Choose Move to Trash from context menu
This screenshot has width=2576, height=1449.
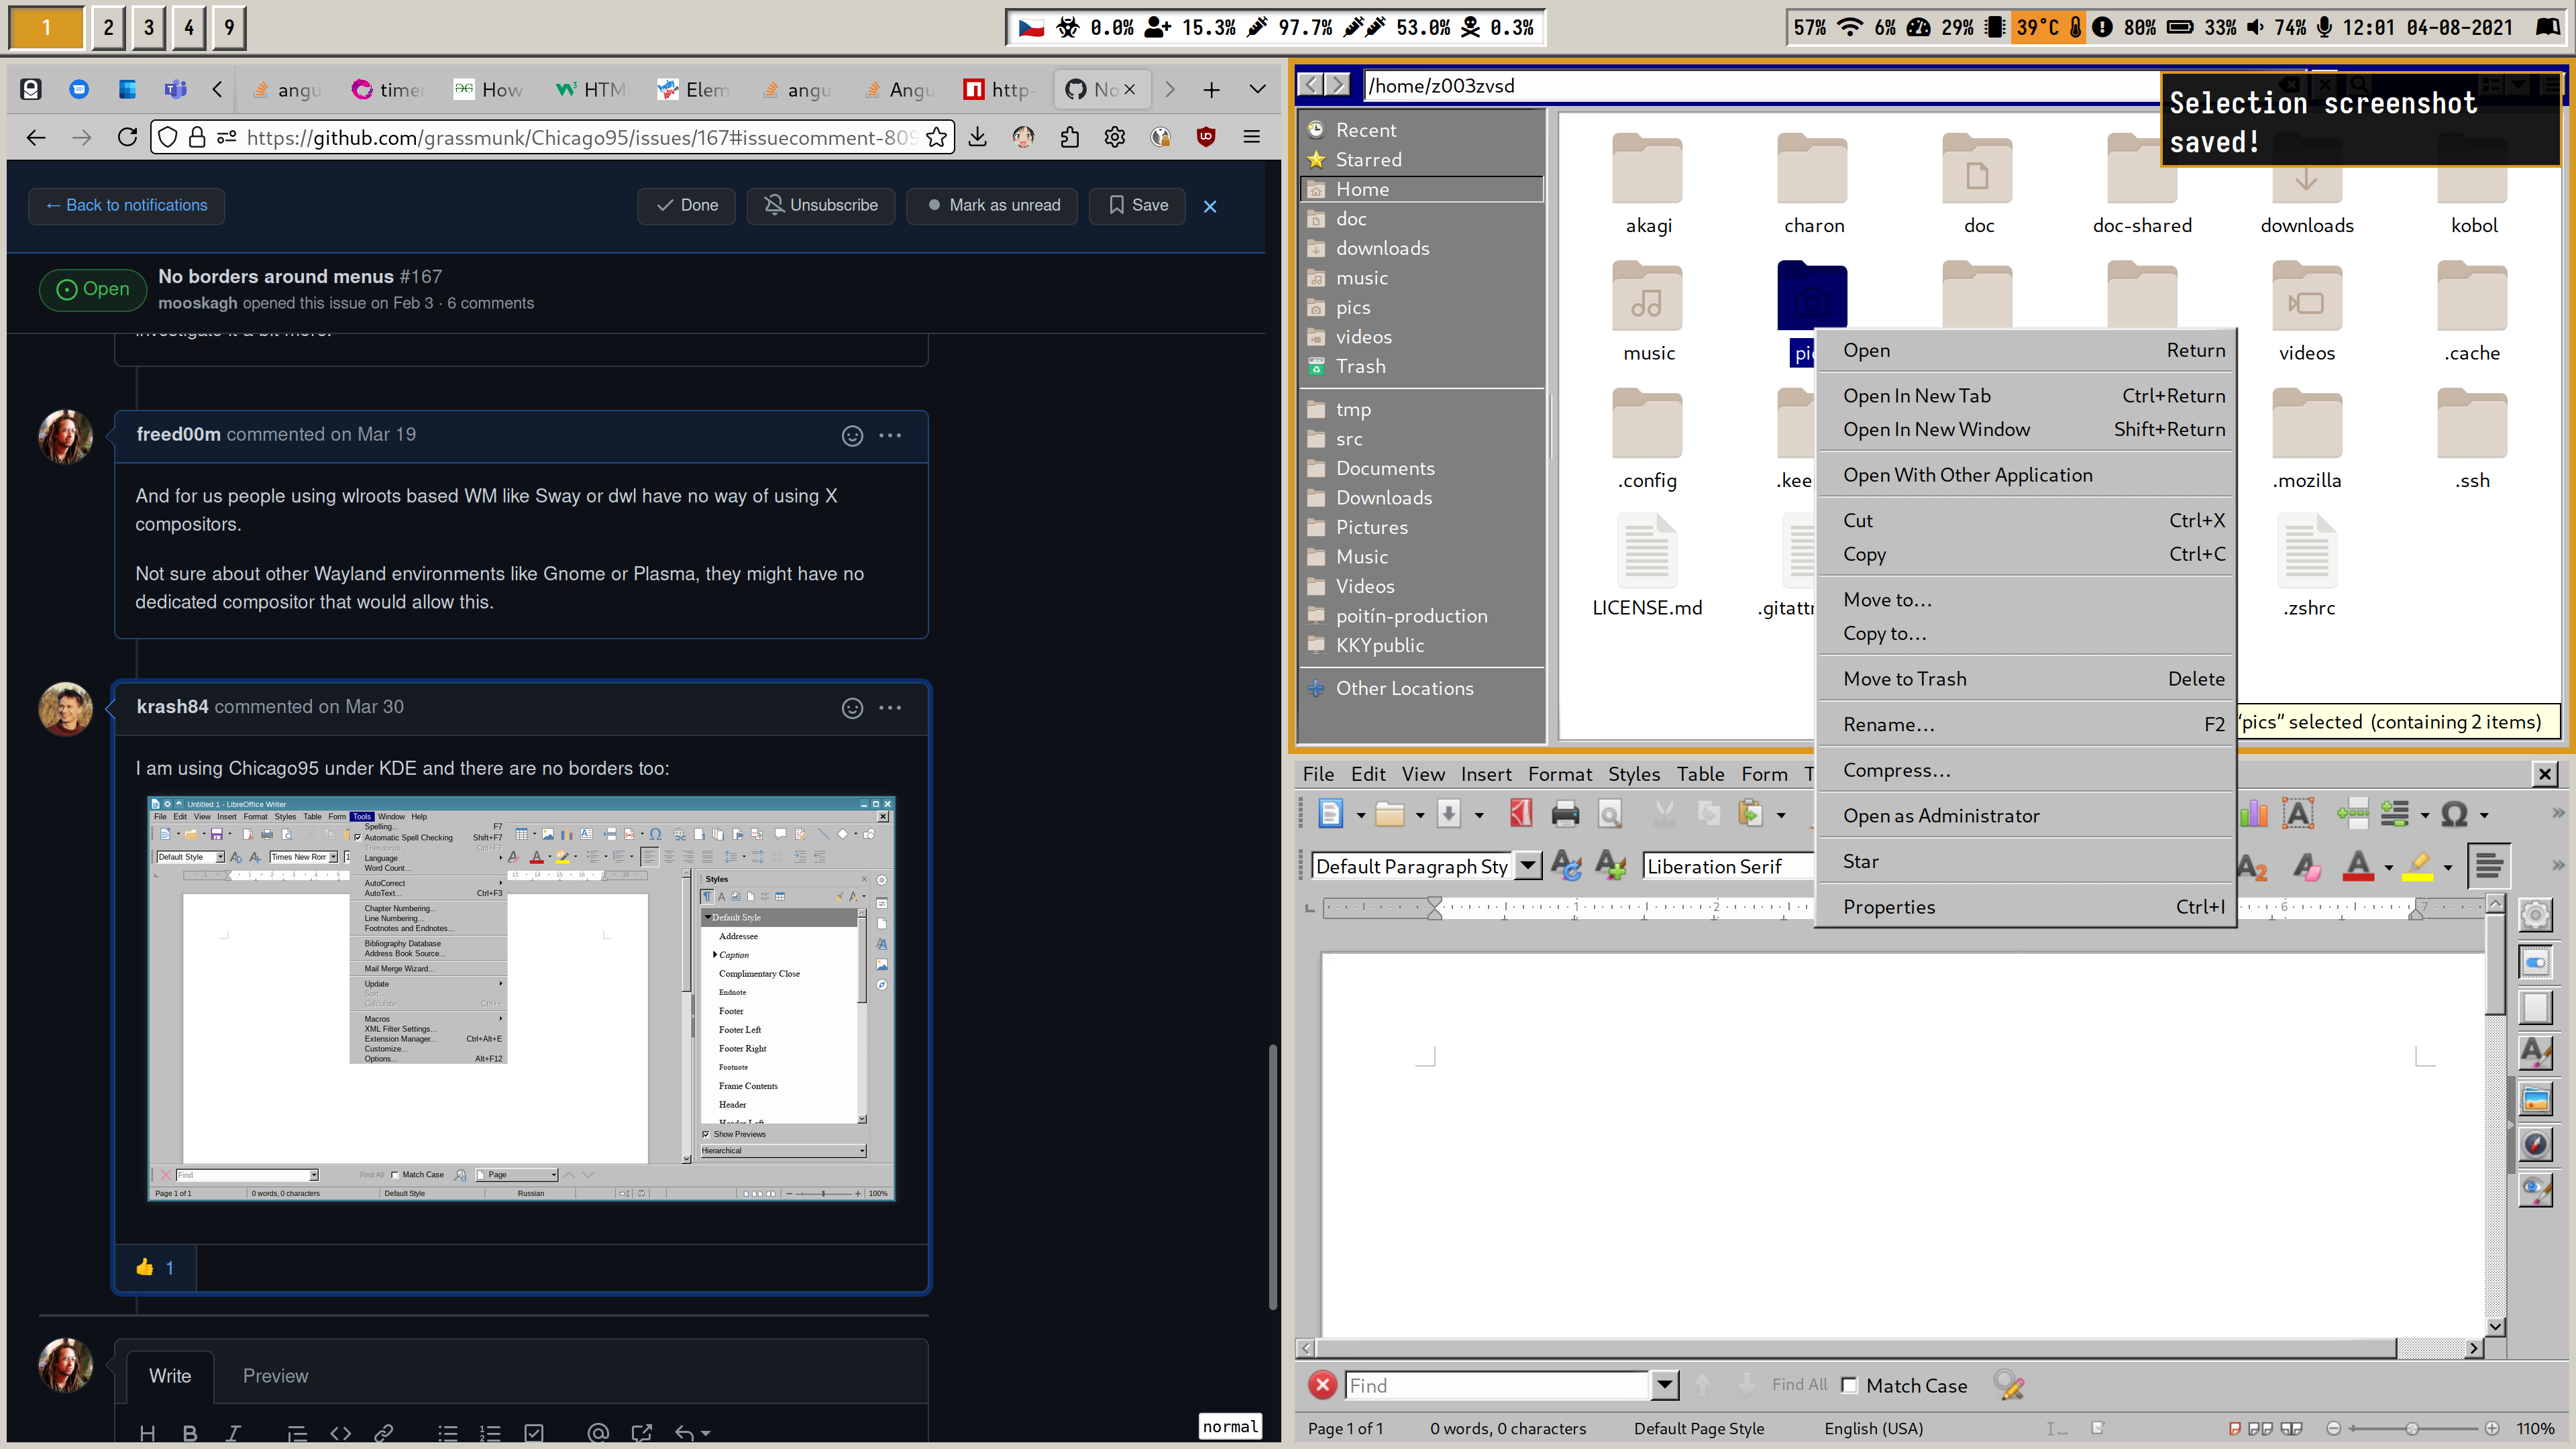tap(1904, 679)
